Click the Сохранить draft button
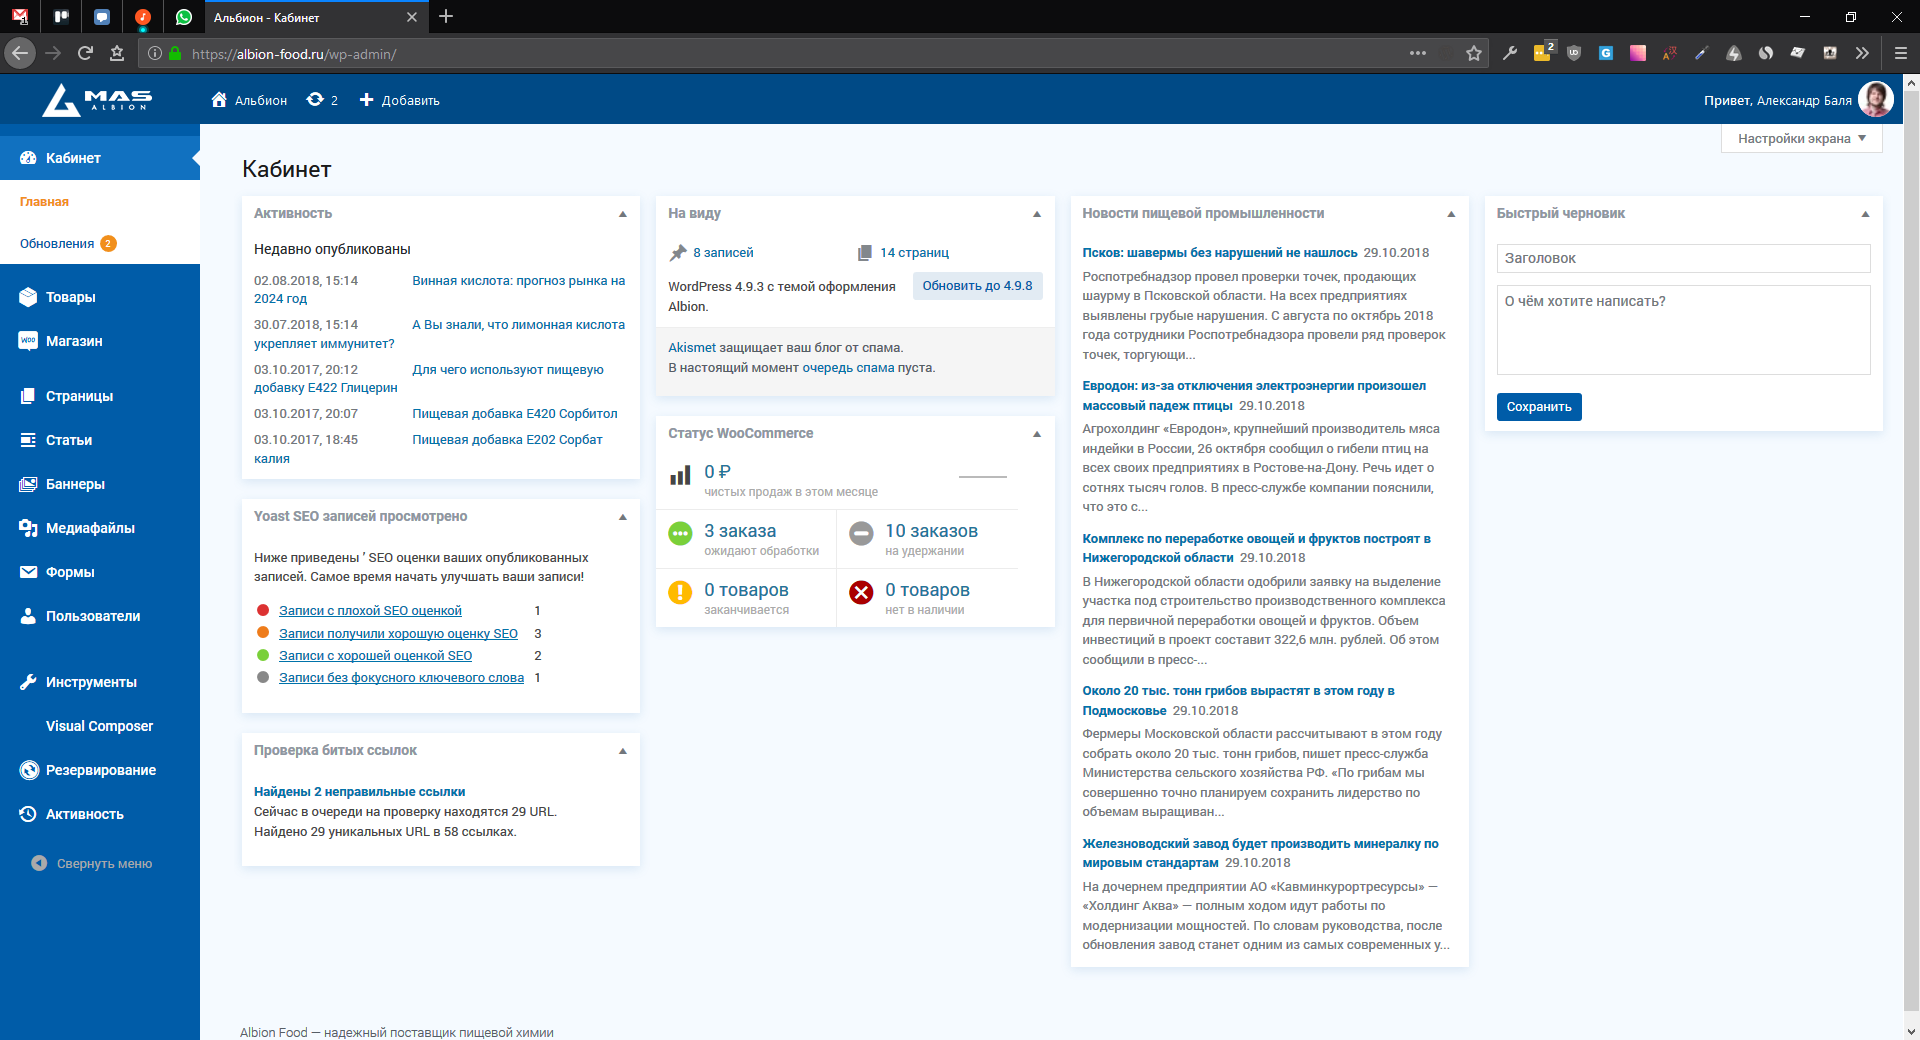The width and height of the screenshot is (1920, 1040). (x=1538, y=407)
